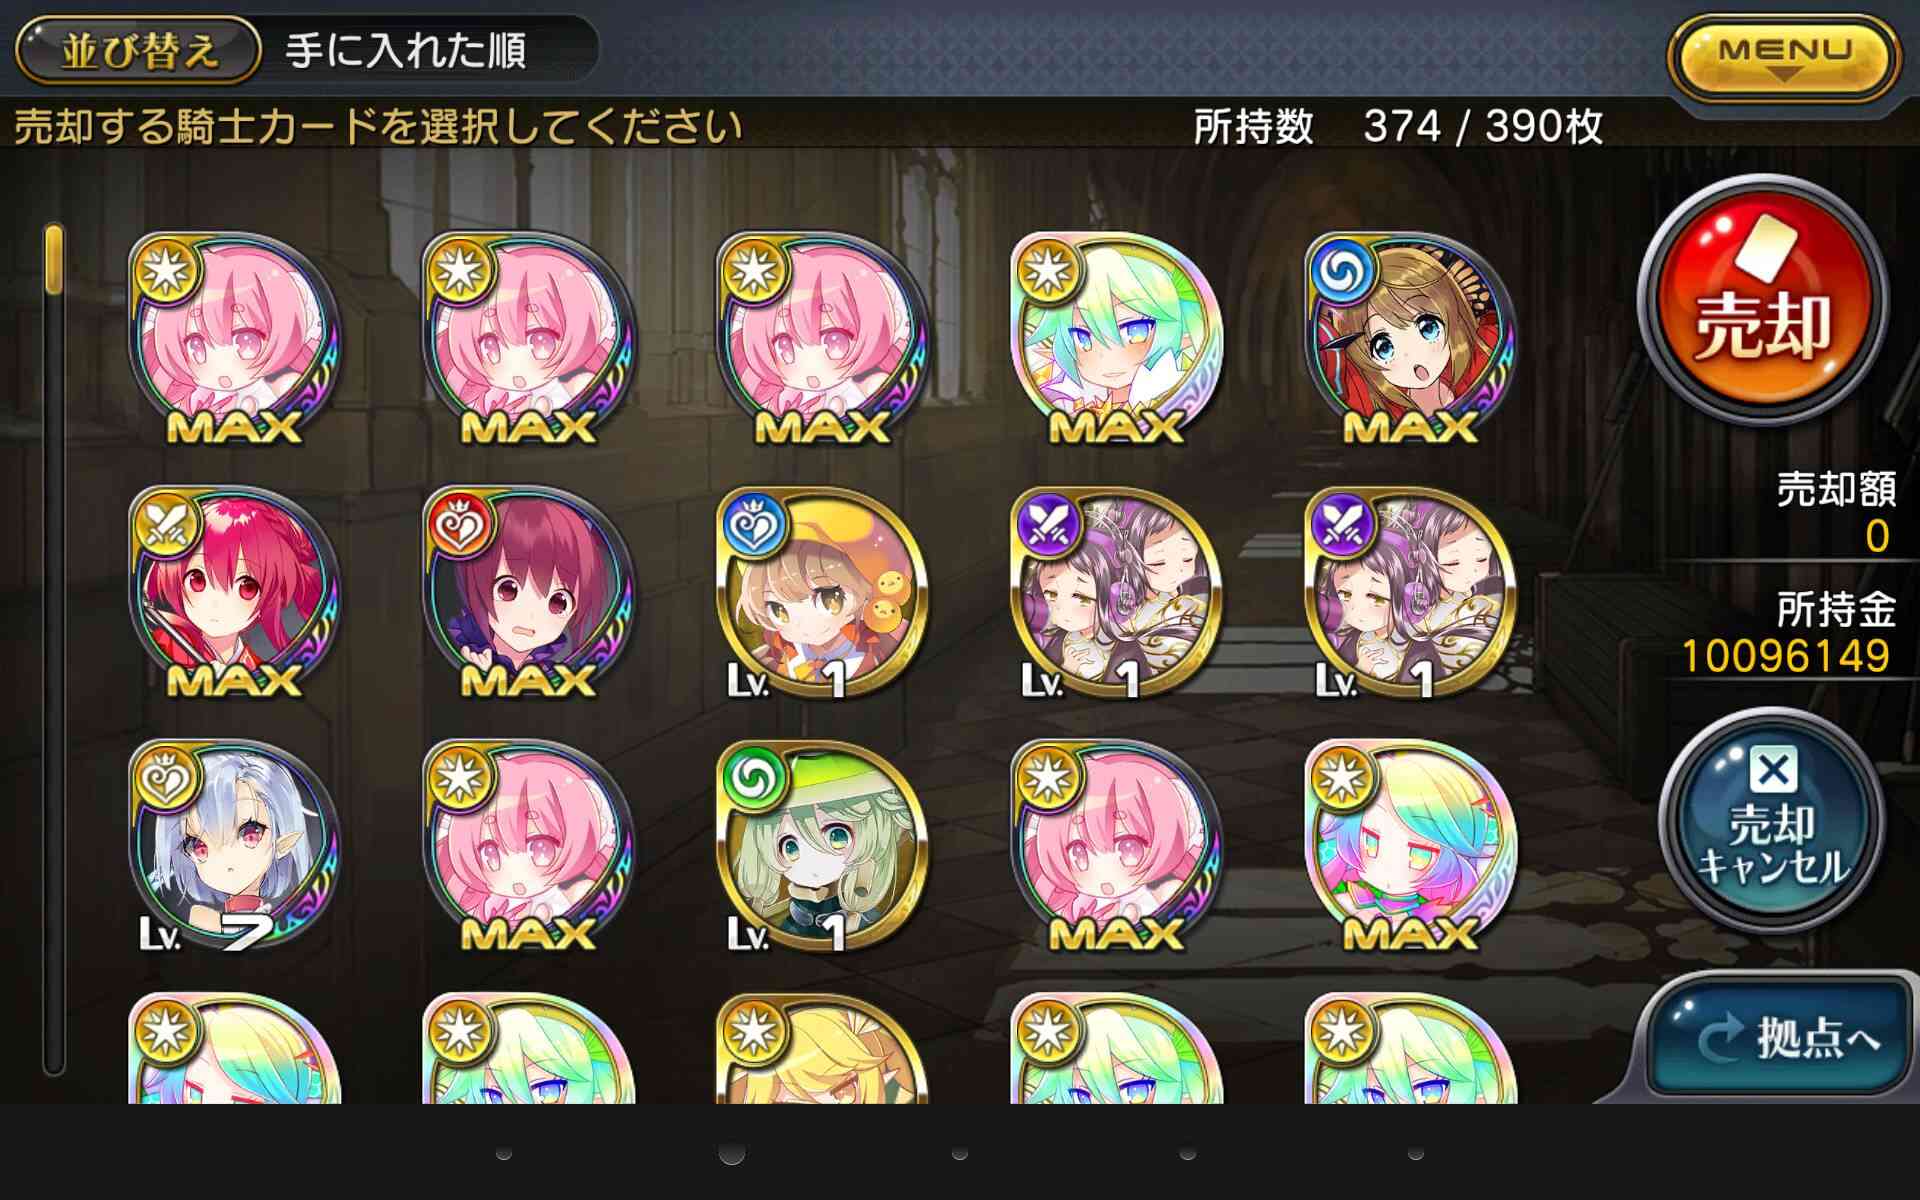Viewport: 1920px width, 1200px height.
Task: Click the vertical card list scrollbar
Action: point(54,650)
